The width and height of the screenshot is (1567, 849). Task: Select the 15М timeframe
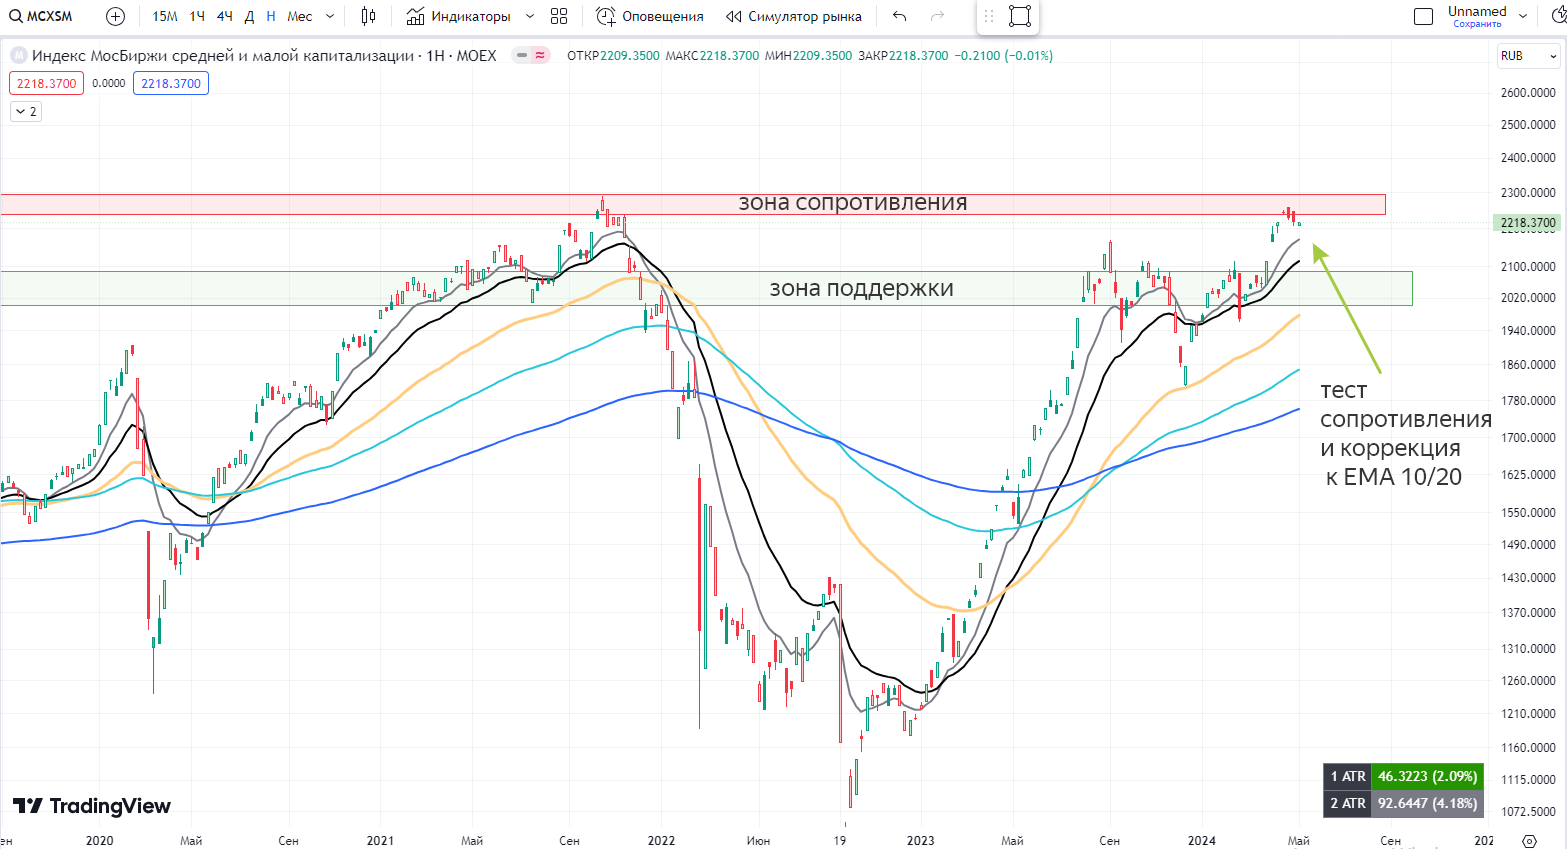[165, 16]
